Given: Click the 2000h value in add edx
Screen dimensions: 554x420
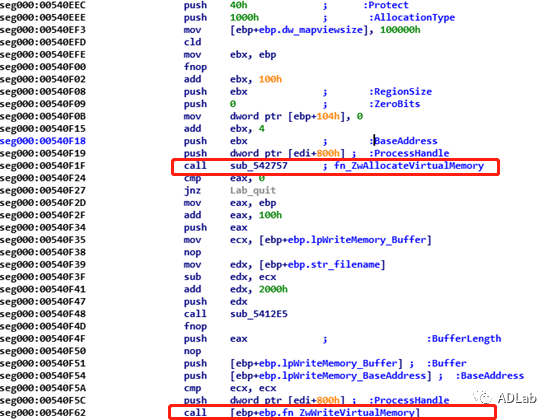Looking at the screenshot, I should pos(273,289).
